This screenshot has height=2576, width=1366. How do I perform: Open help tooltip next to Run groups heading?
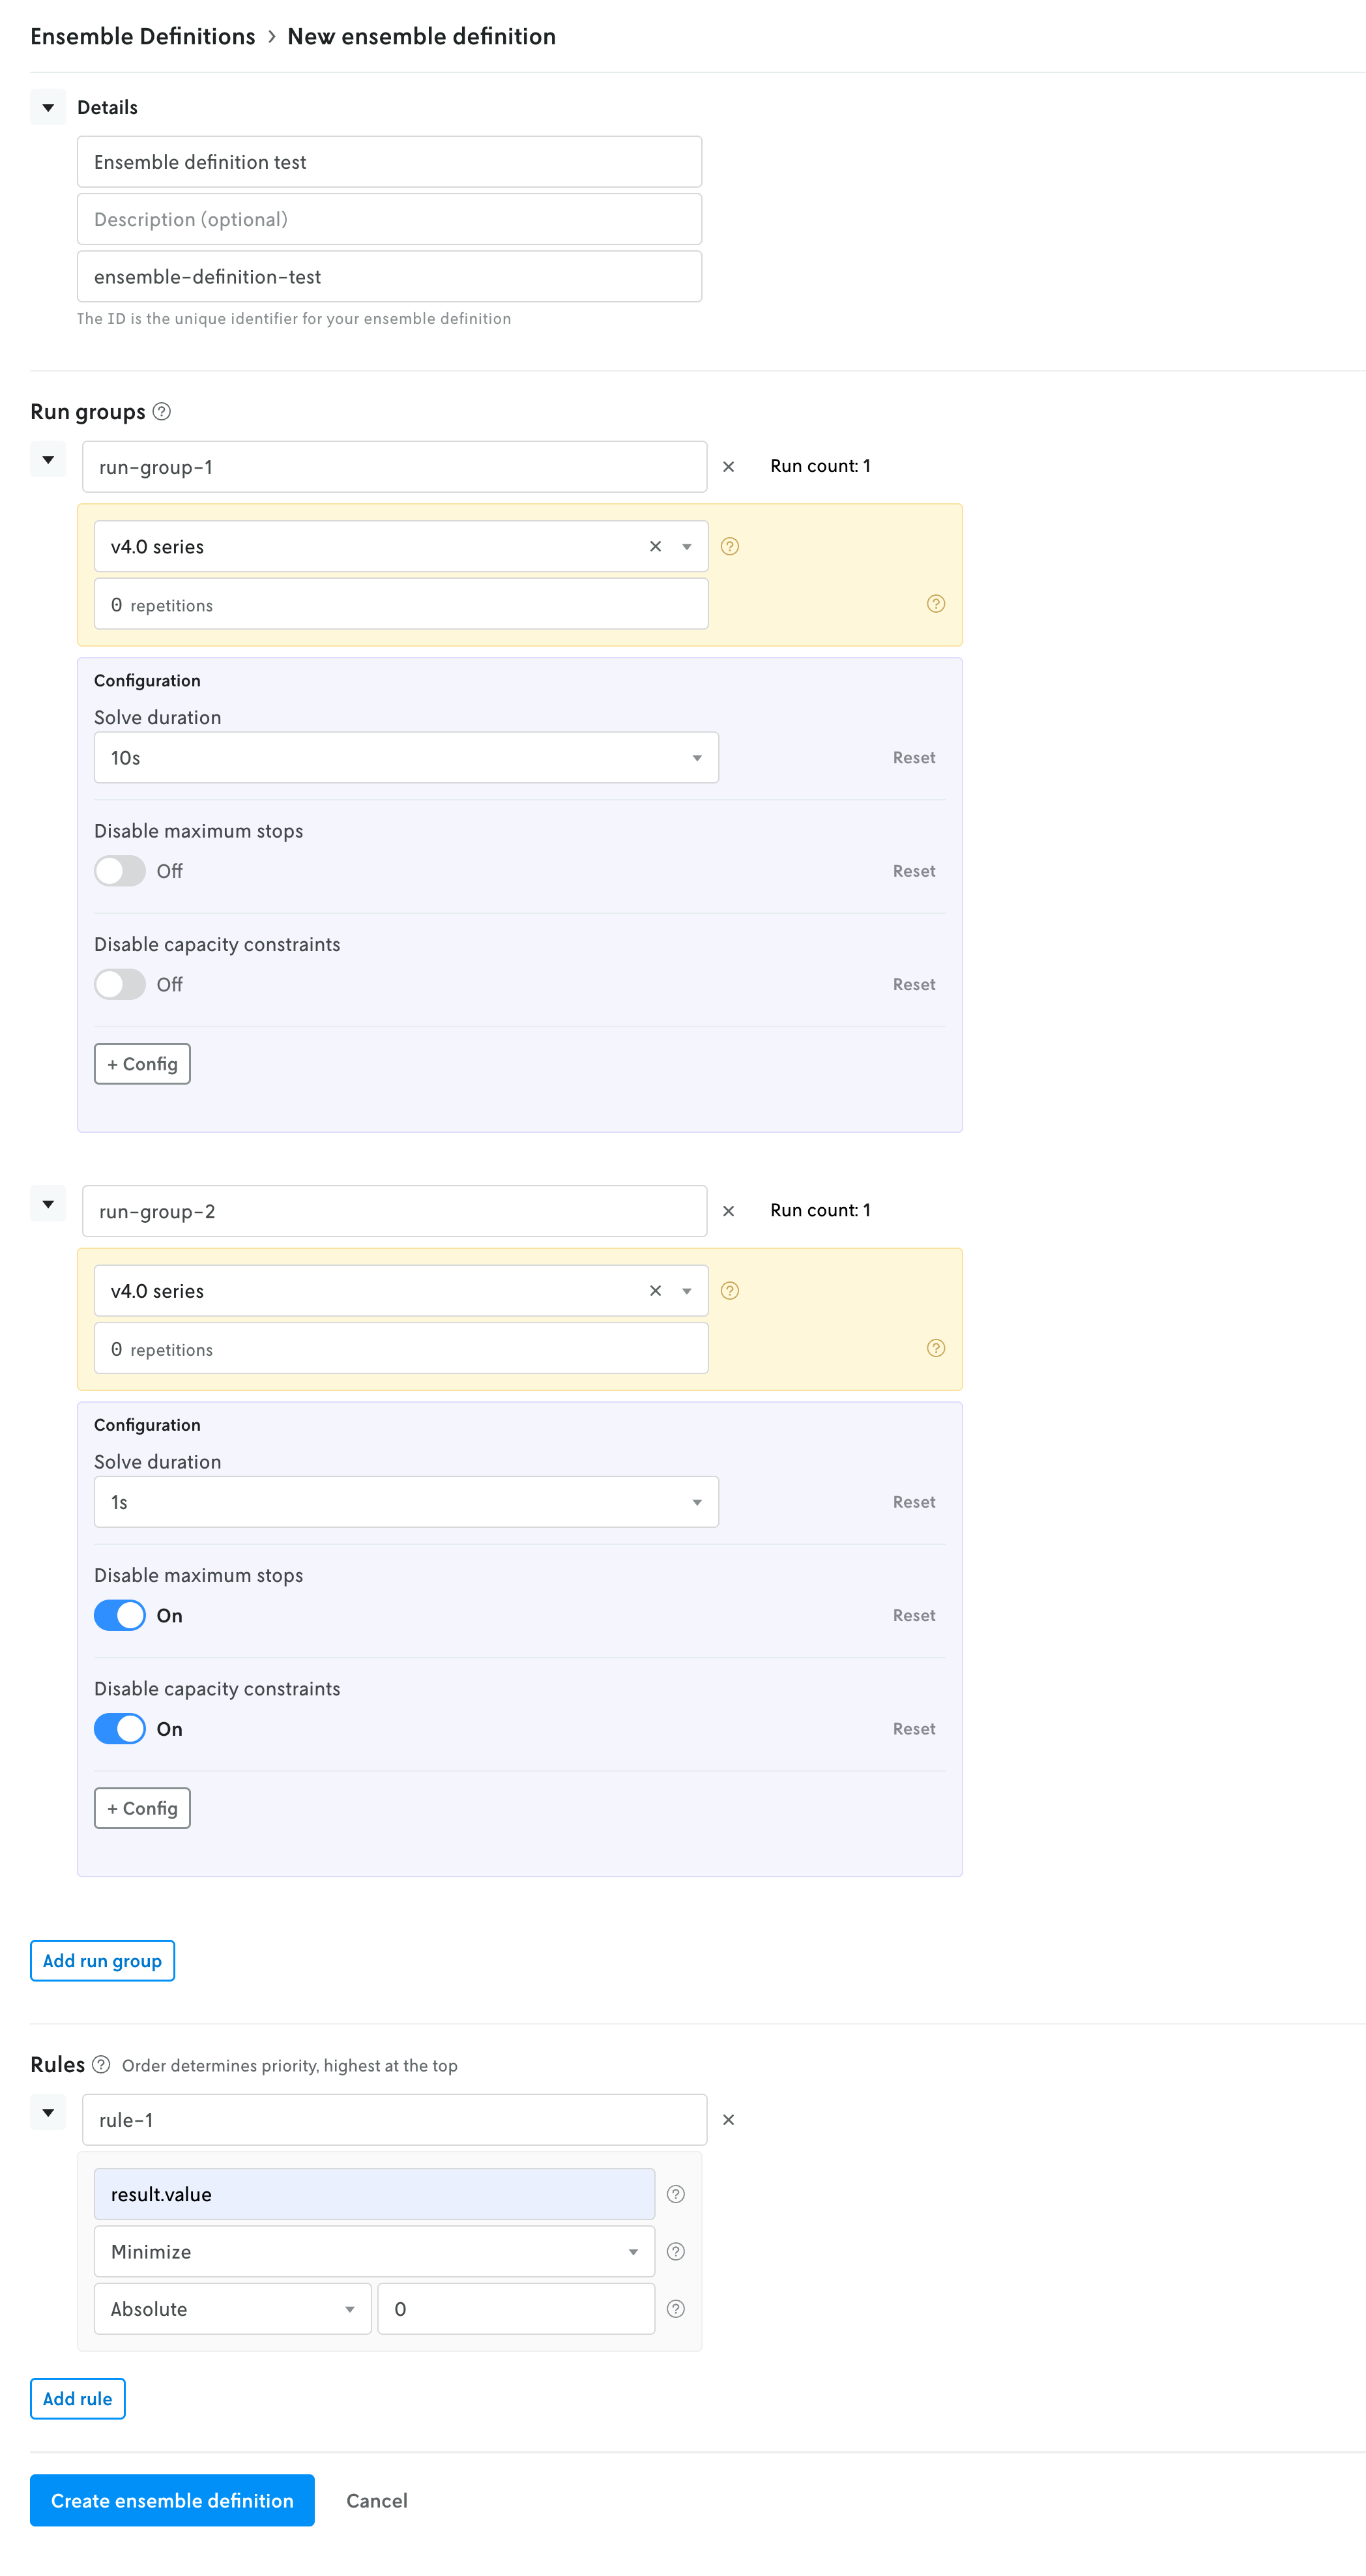tap(163, 411)
